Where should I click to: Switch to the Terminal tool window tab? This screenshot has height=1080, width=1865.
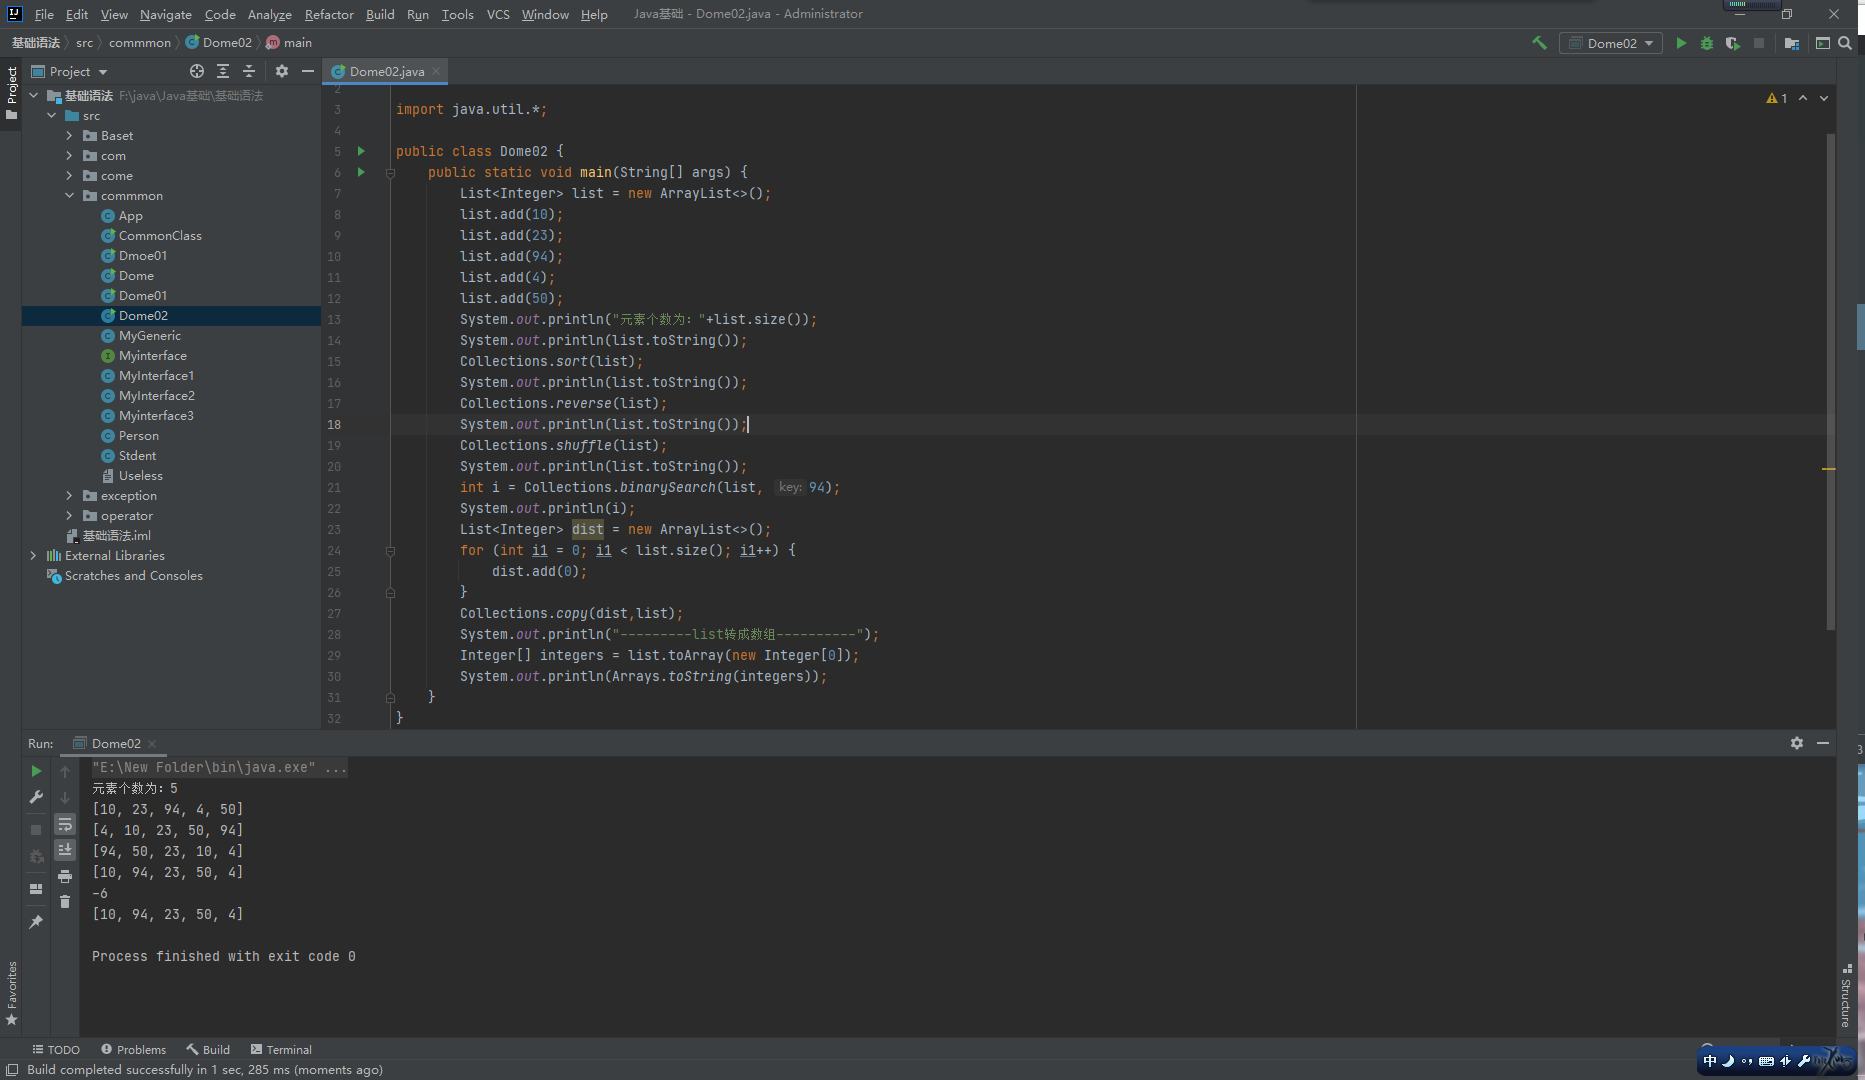coord(281,1049)
